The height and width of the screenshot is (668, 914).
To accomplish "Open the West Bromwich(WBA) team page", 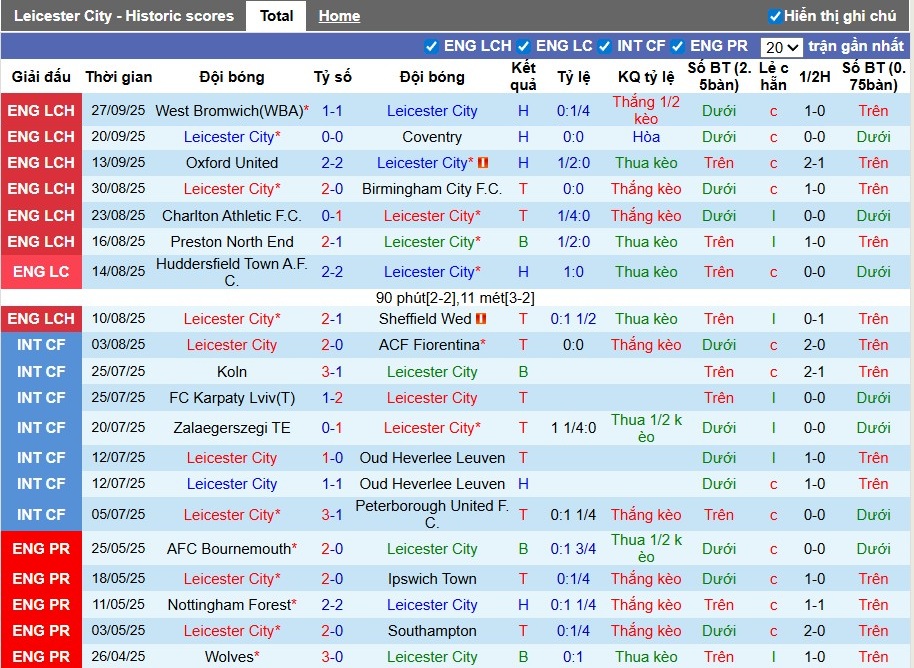I will pyautogui.click(x=231, y=110).
